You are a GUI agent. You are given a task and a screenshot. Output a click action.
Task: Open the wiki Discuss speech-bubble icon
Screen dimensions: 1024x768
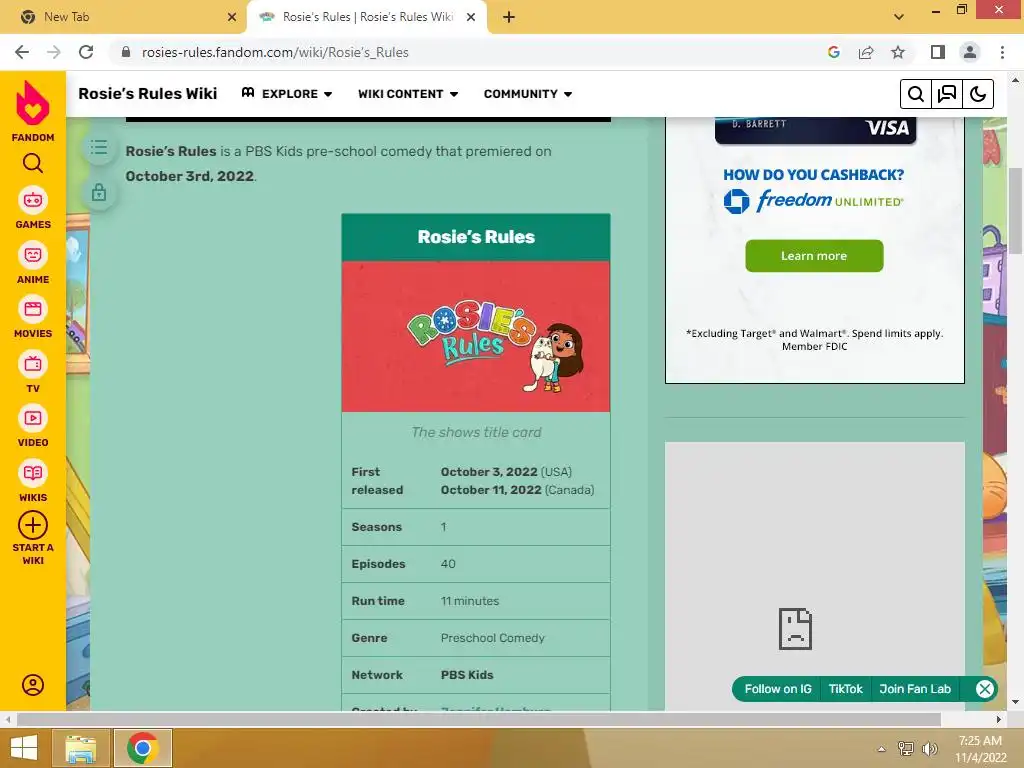tap(946, 94)
